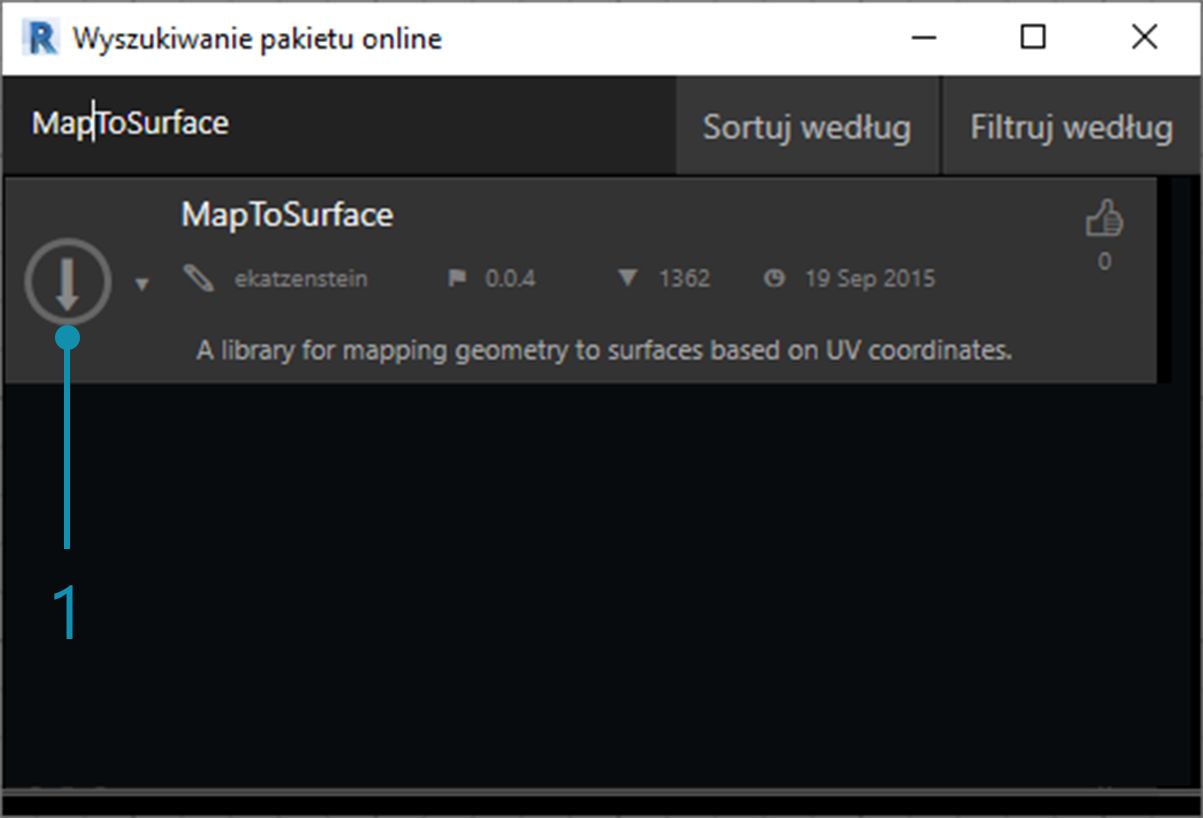This screenshot has height=818, width=1203.
Task: Click into the MapToSurface search field
Action: click(338, 125)
